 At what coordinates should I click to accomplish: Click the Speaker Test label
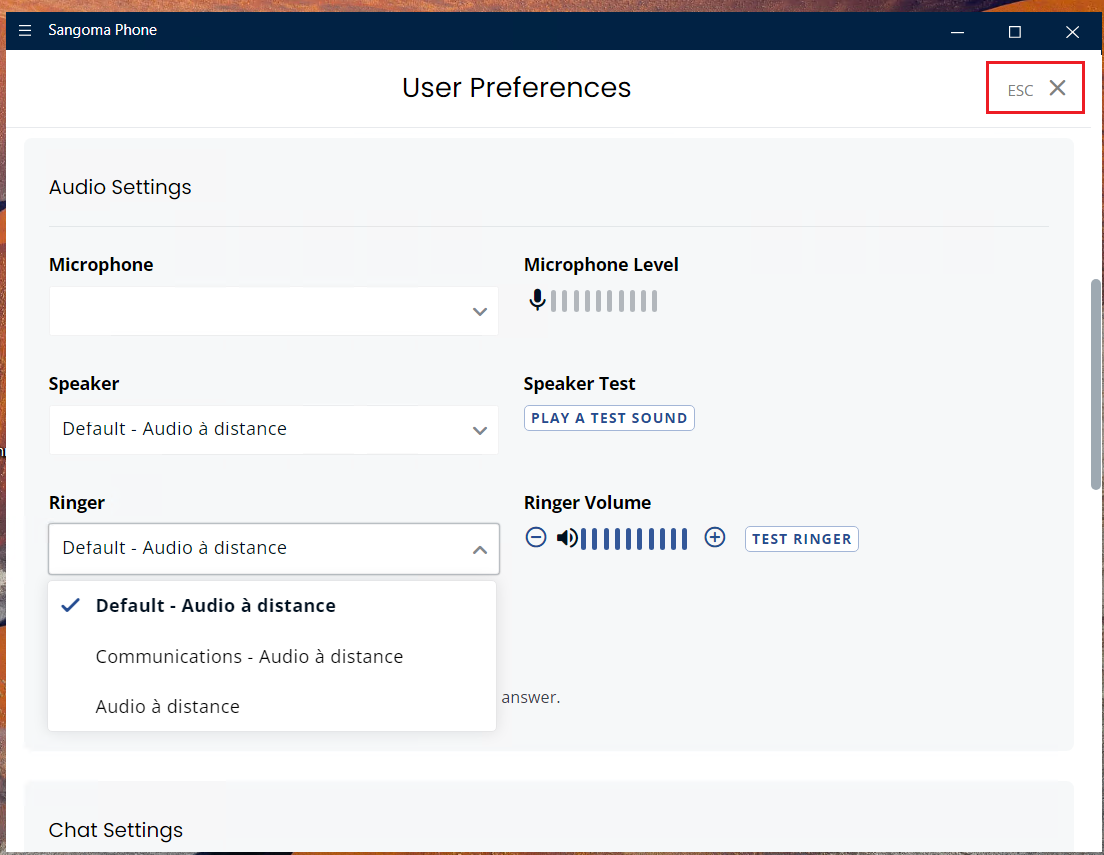(579, 384)
